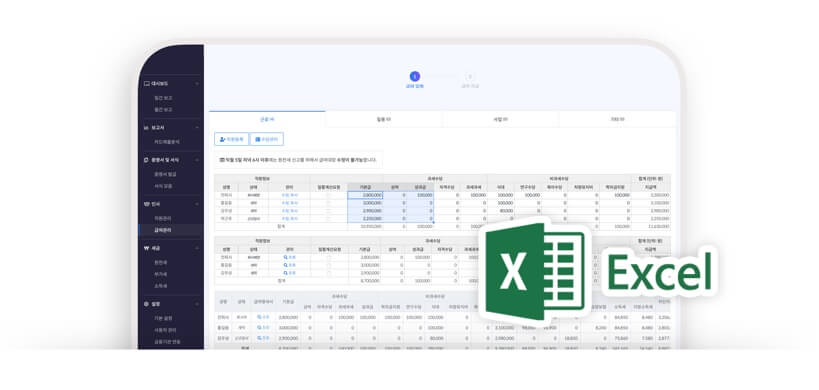This screenshot has height=390, width=819.
Task: Click 수정 삭제 link in 홍길동 row
Action: coord(290,203)
